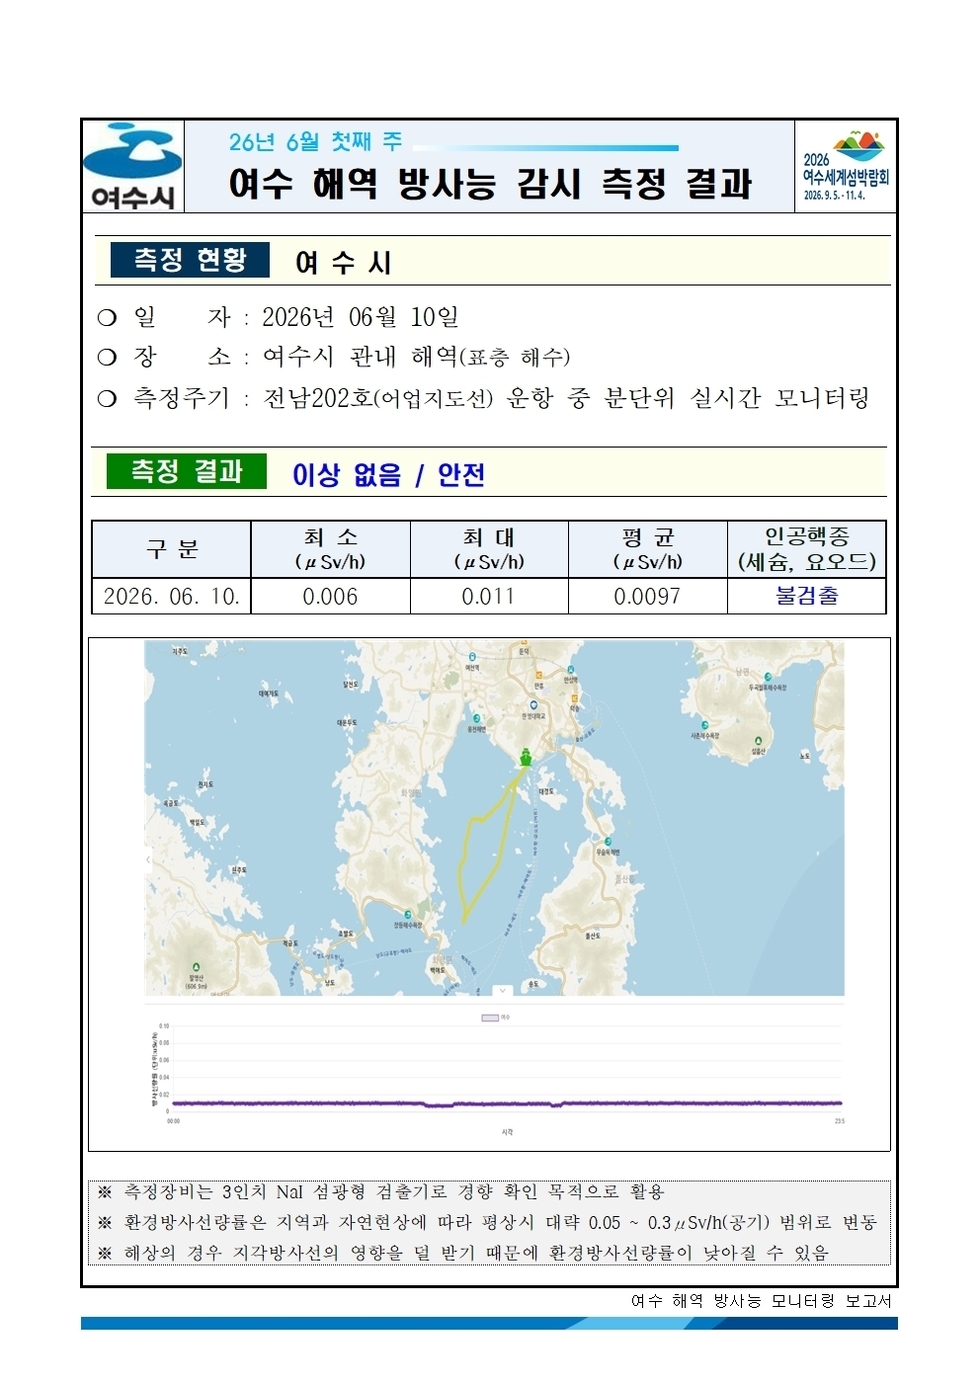Click the average value 0.0097
The width and height of the screenshot is (980, 1386).
coord(647,596)
